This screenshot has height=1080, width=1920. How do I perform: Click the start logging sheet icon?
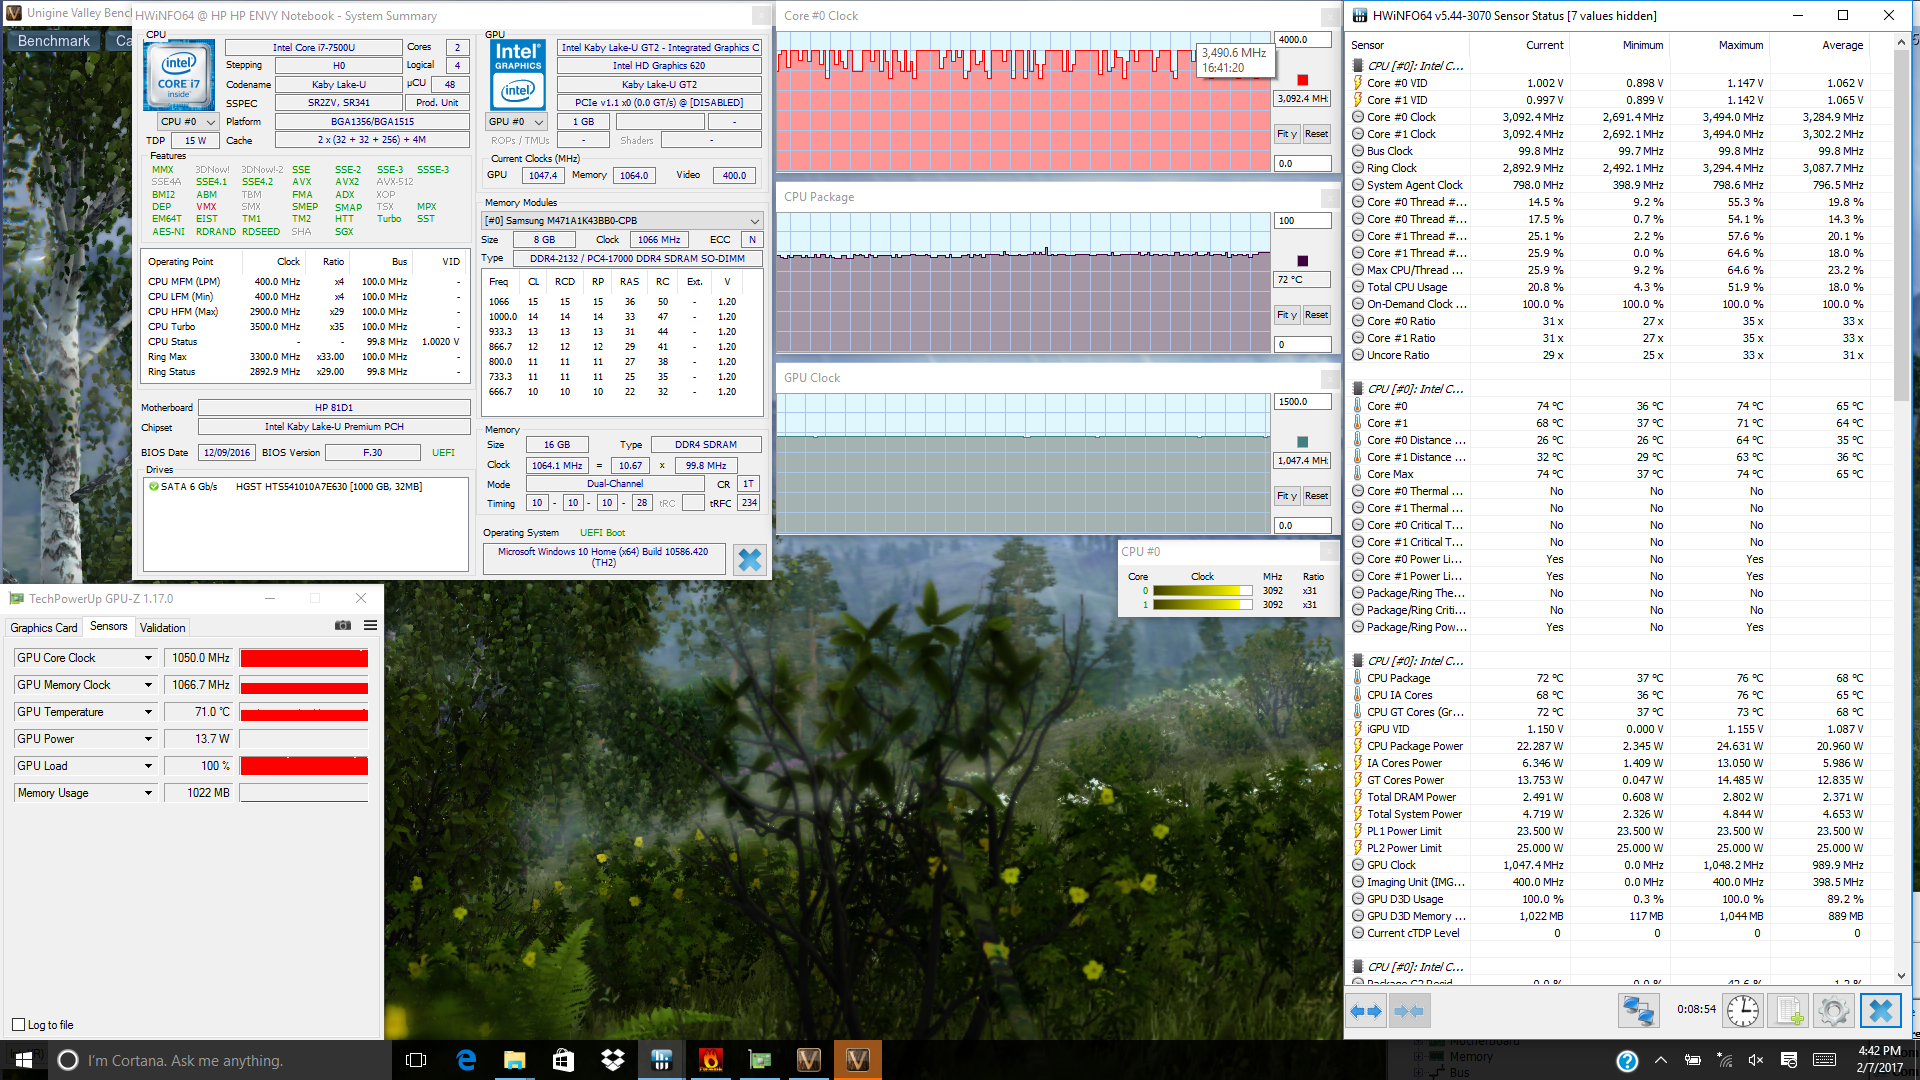coord(1789,1011)
